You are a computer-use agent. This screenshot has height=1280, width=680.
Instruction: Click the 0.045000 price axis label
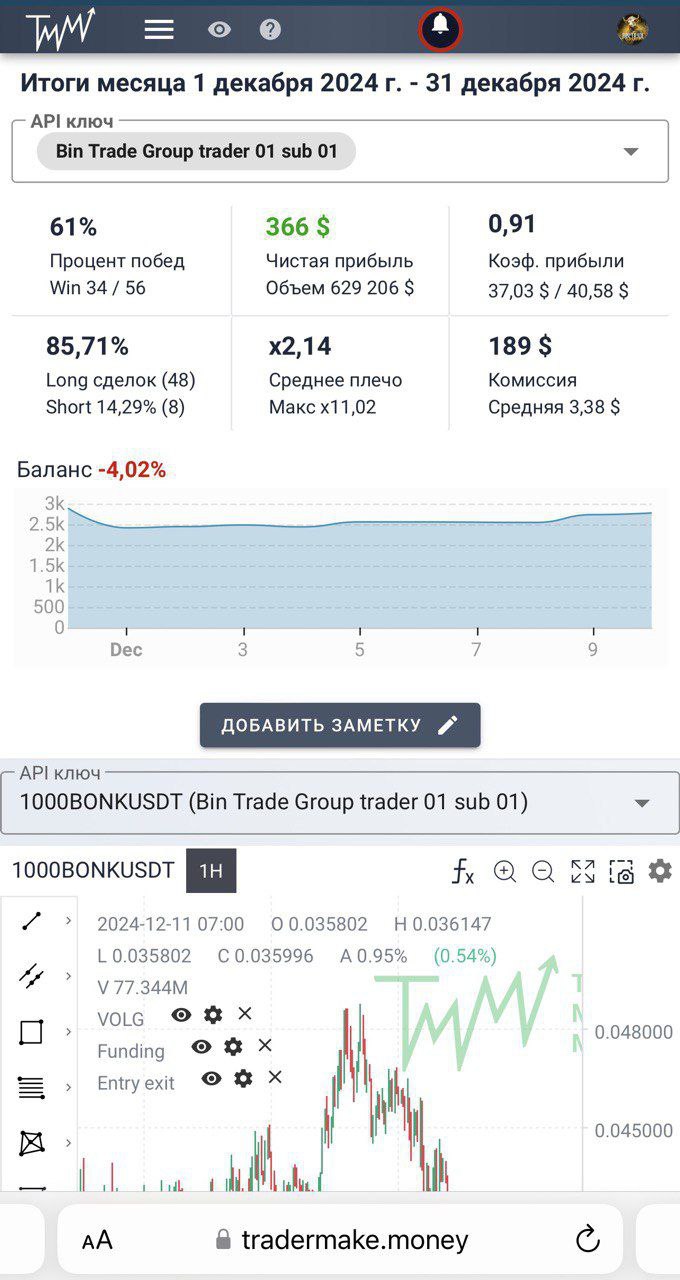click(x=633, y=1130)
